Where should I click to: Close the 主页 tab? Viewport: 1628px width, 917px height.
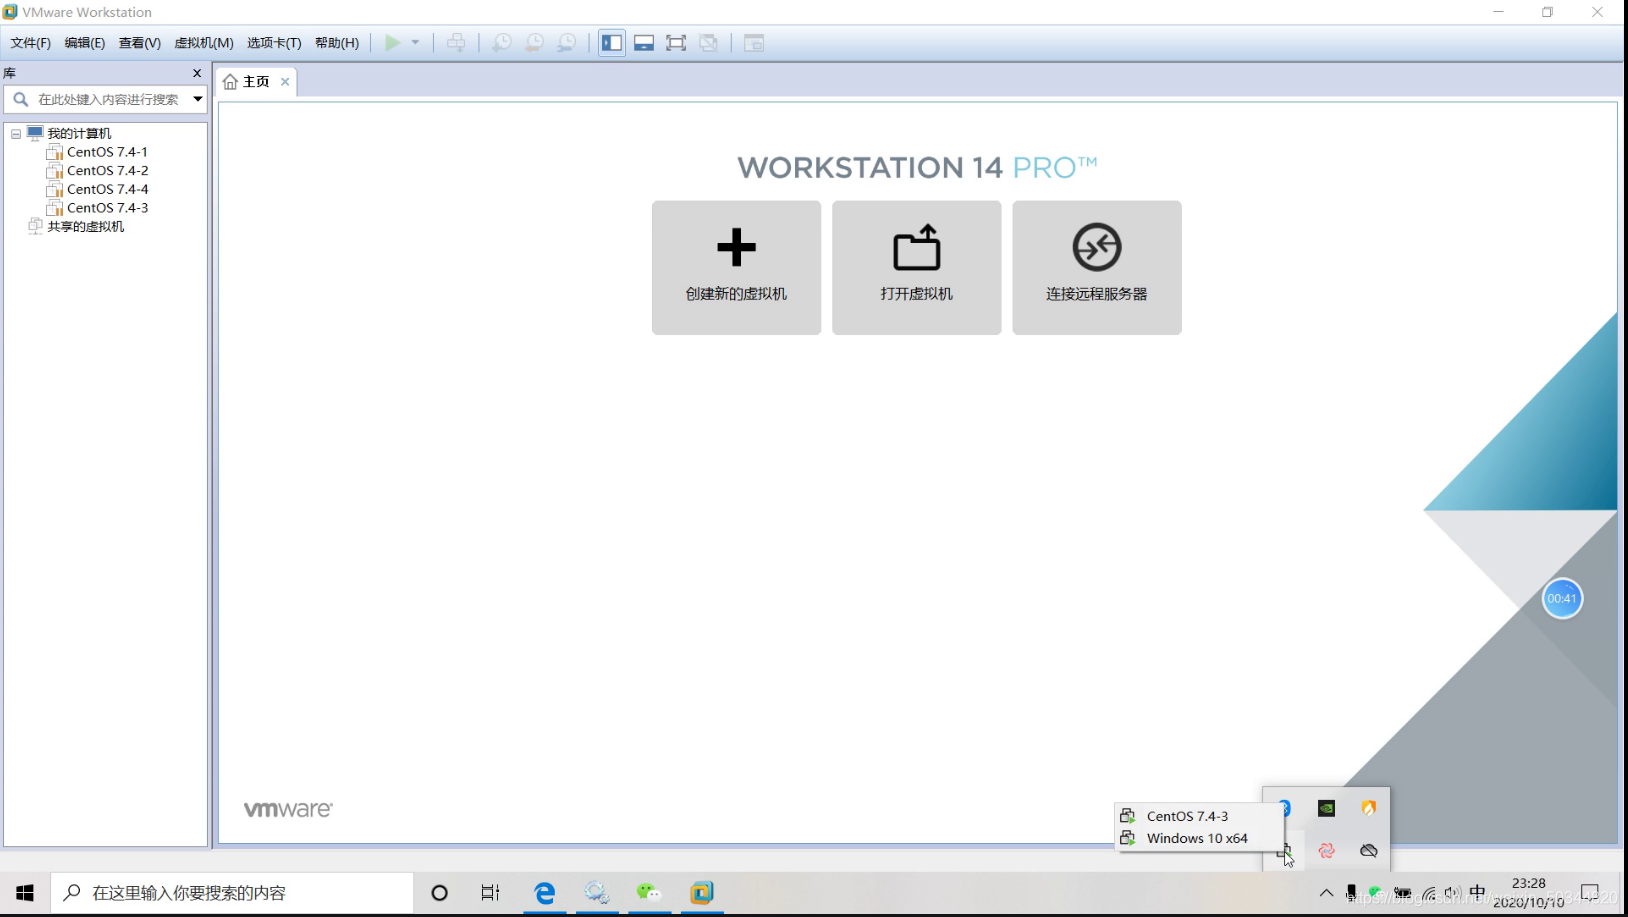285,82
